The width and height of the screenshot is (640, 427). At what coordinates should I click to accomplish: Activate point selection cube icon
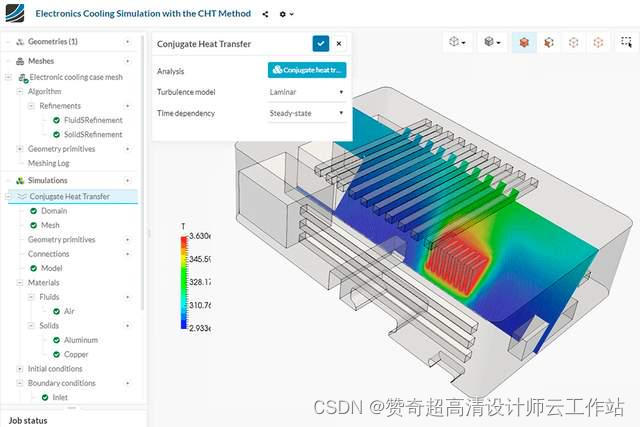(x=598, y=42)
